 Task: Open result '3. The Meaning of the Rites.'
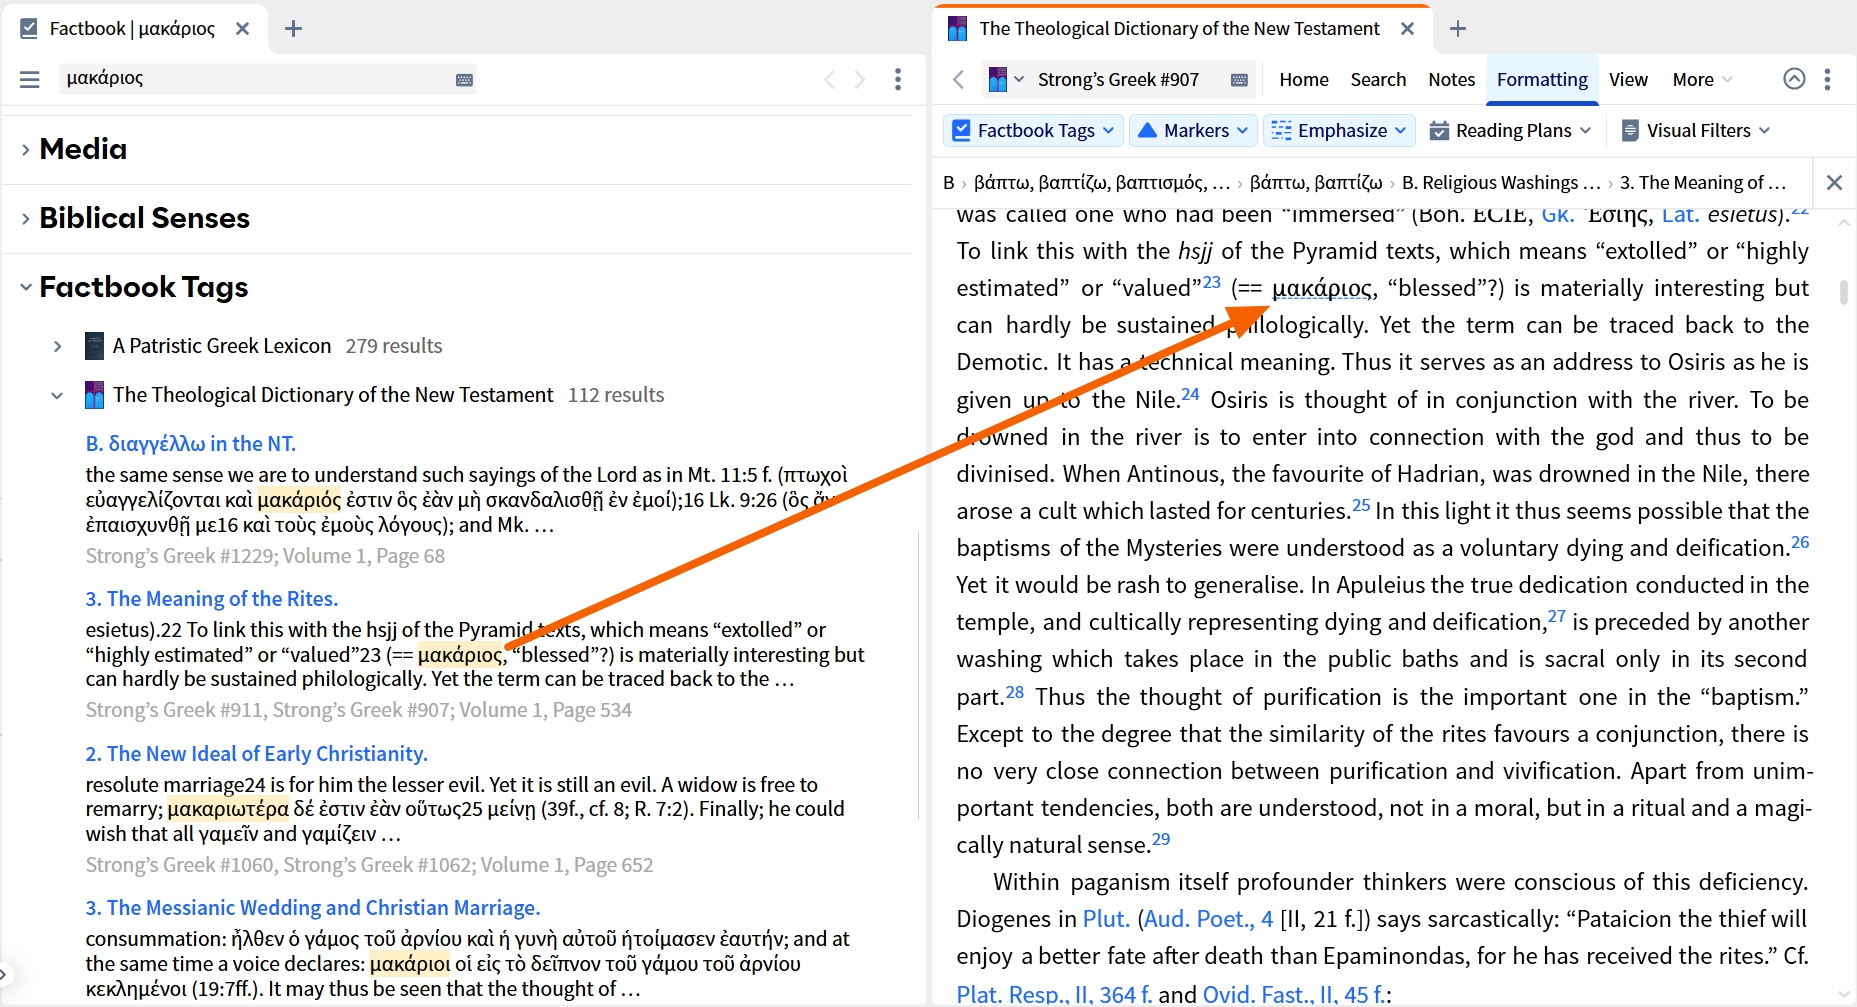point(212,598)
